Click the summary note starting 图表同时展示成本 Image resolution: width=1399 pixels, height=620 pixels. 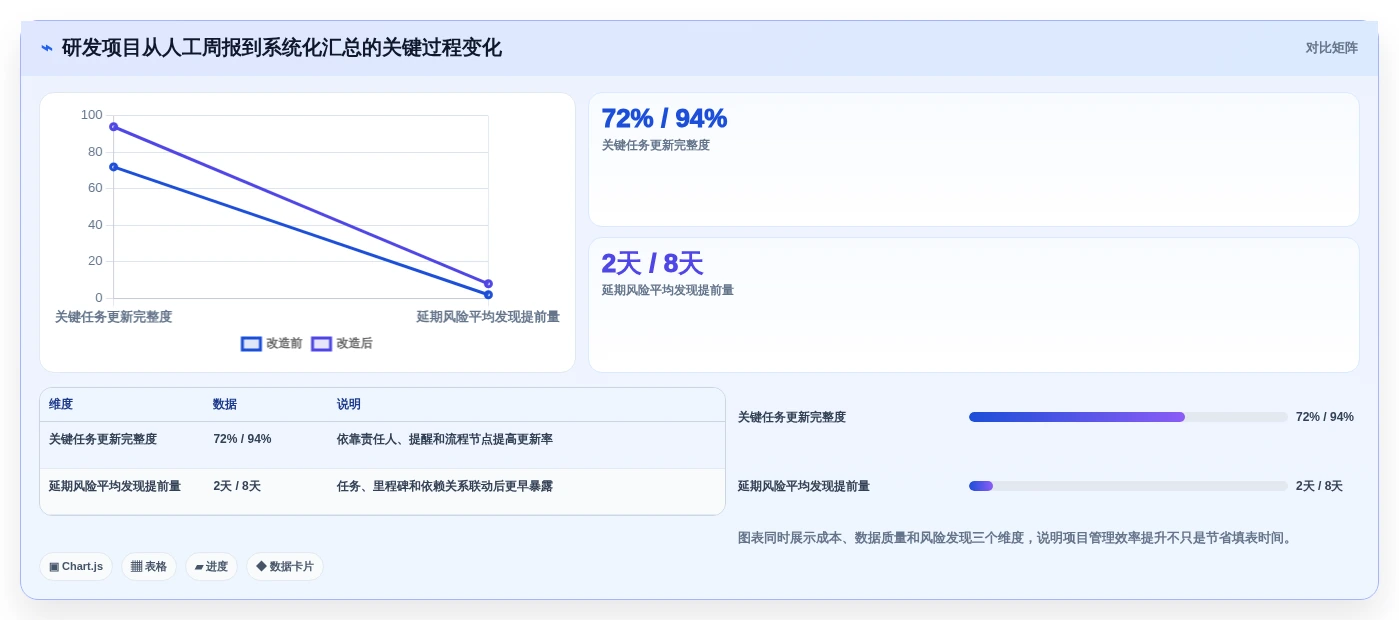pos(1017,538)
